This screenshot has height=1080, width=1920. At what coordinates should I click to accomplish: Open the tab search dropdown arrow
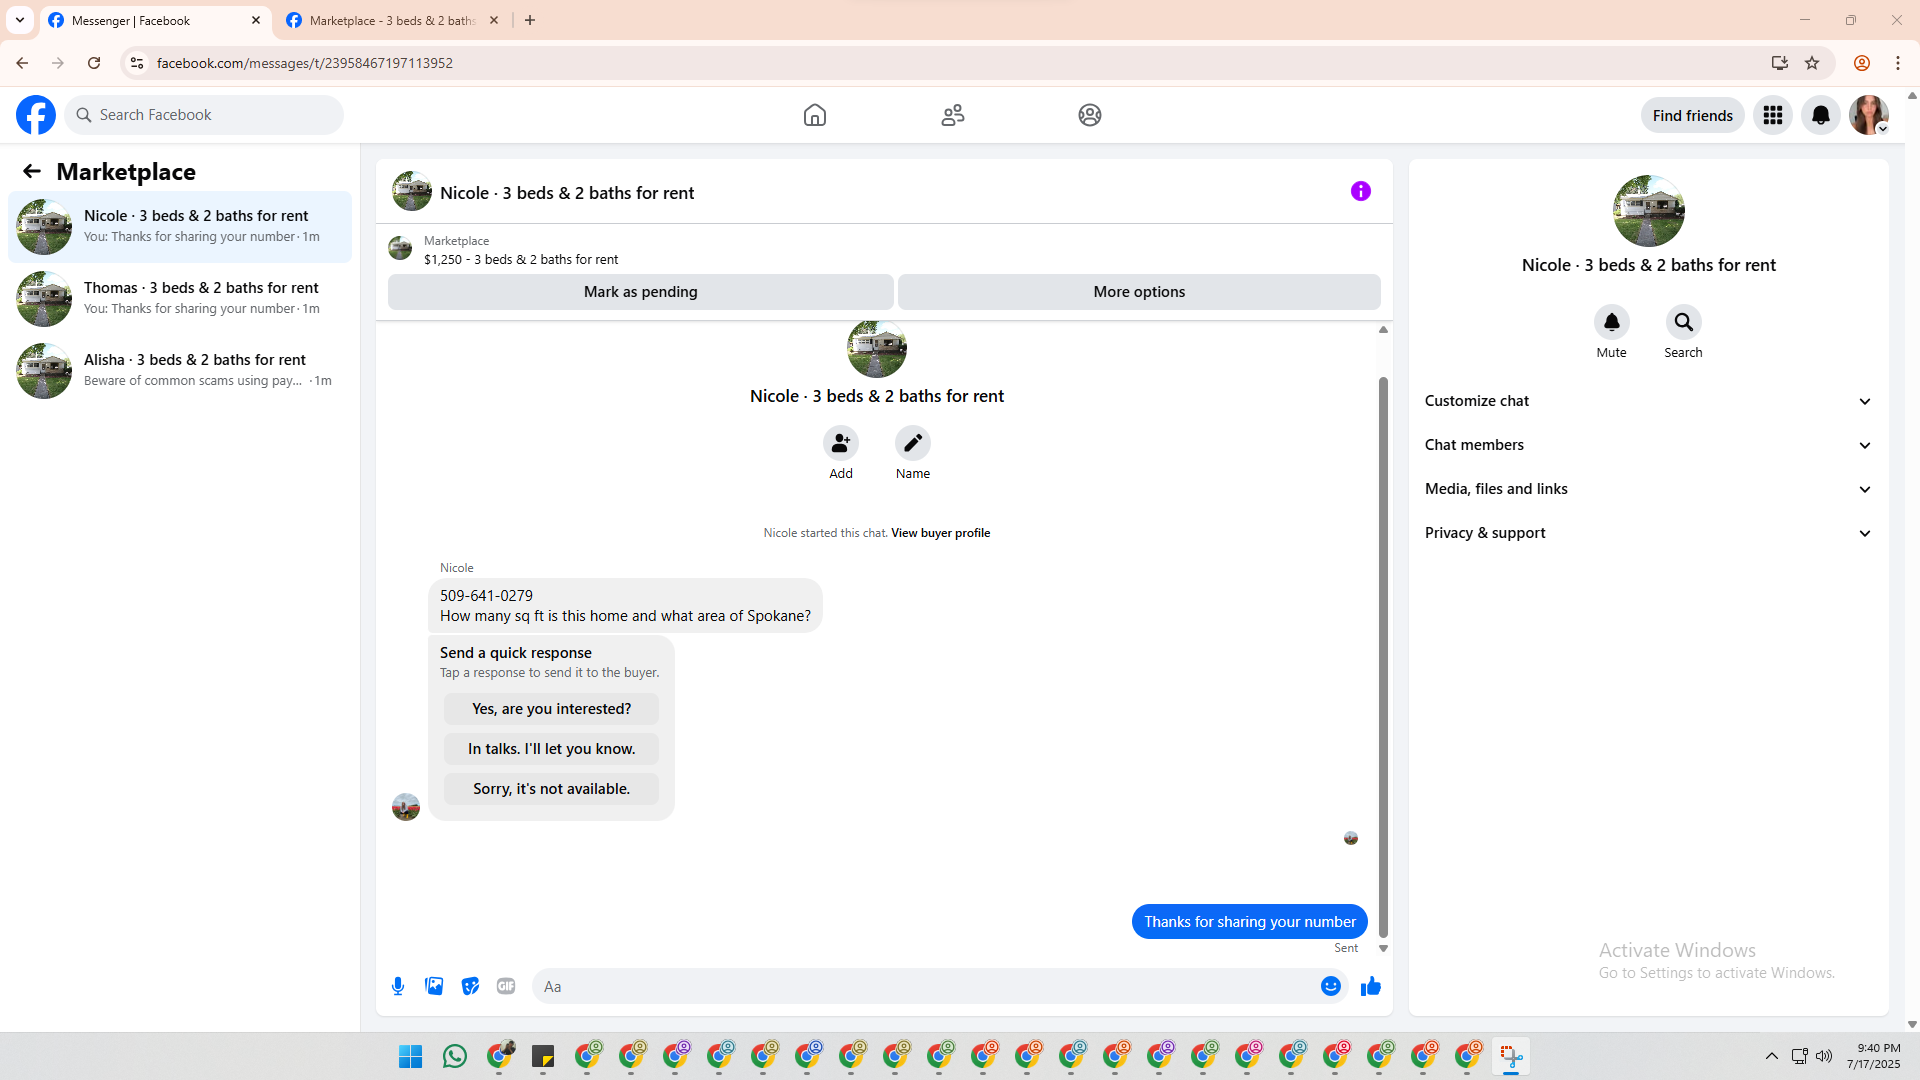tap(20, 20)
